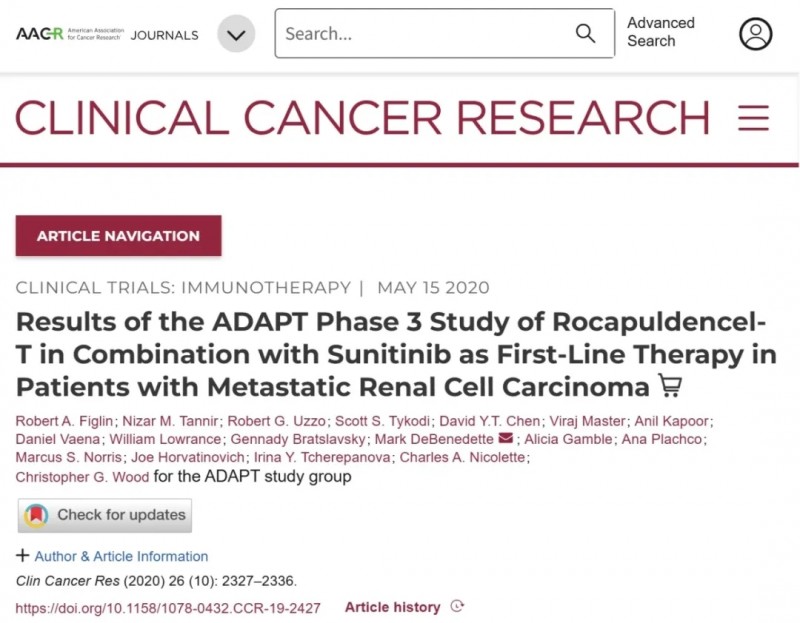Open the Article Navigation menu
800x623 pixels.
[x=118, y=236]
